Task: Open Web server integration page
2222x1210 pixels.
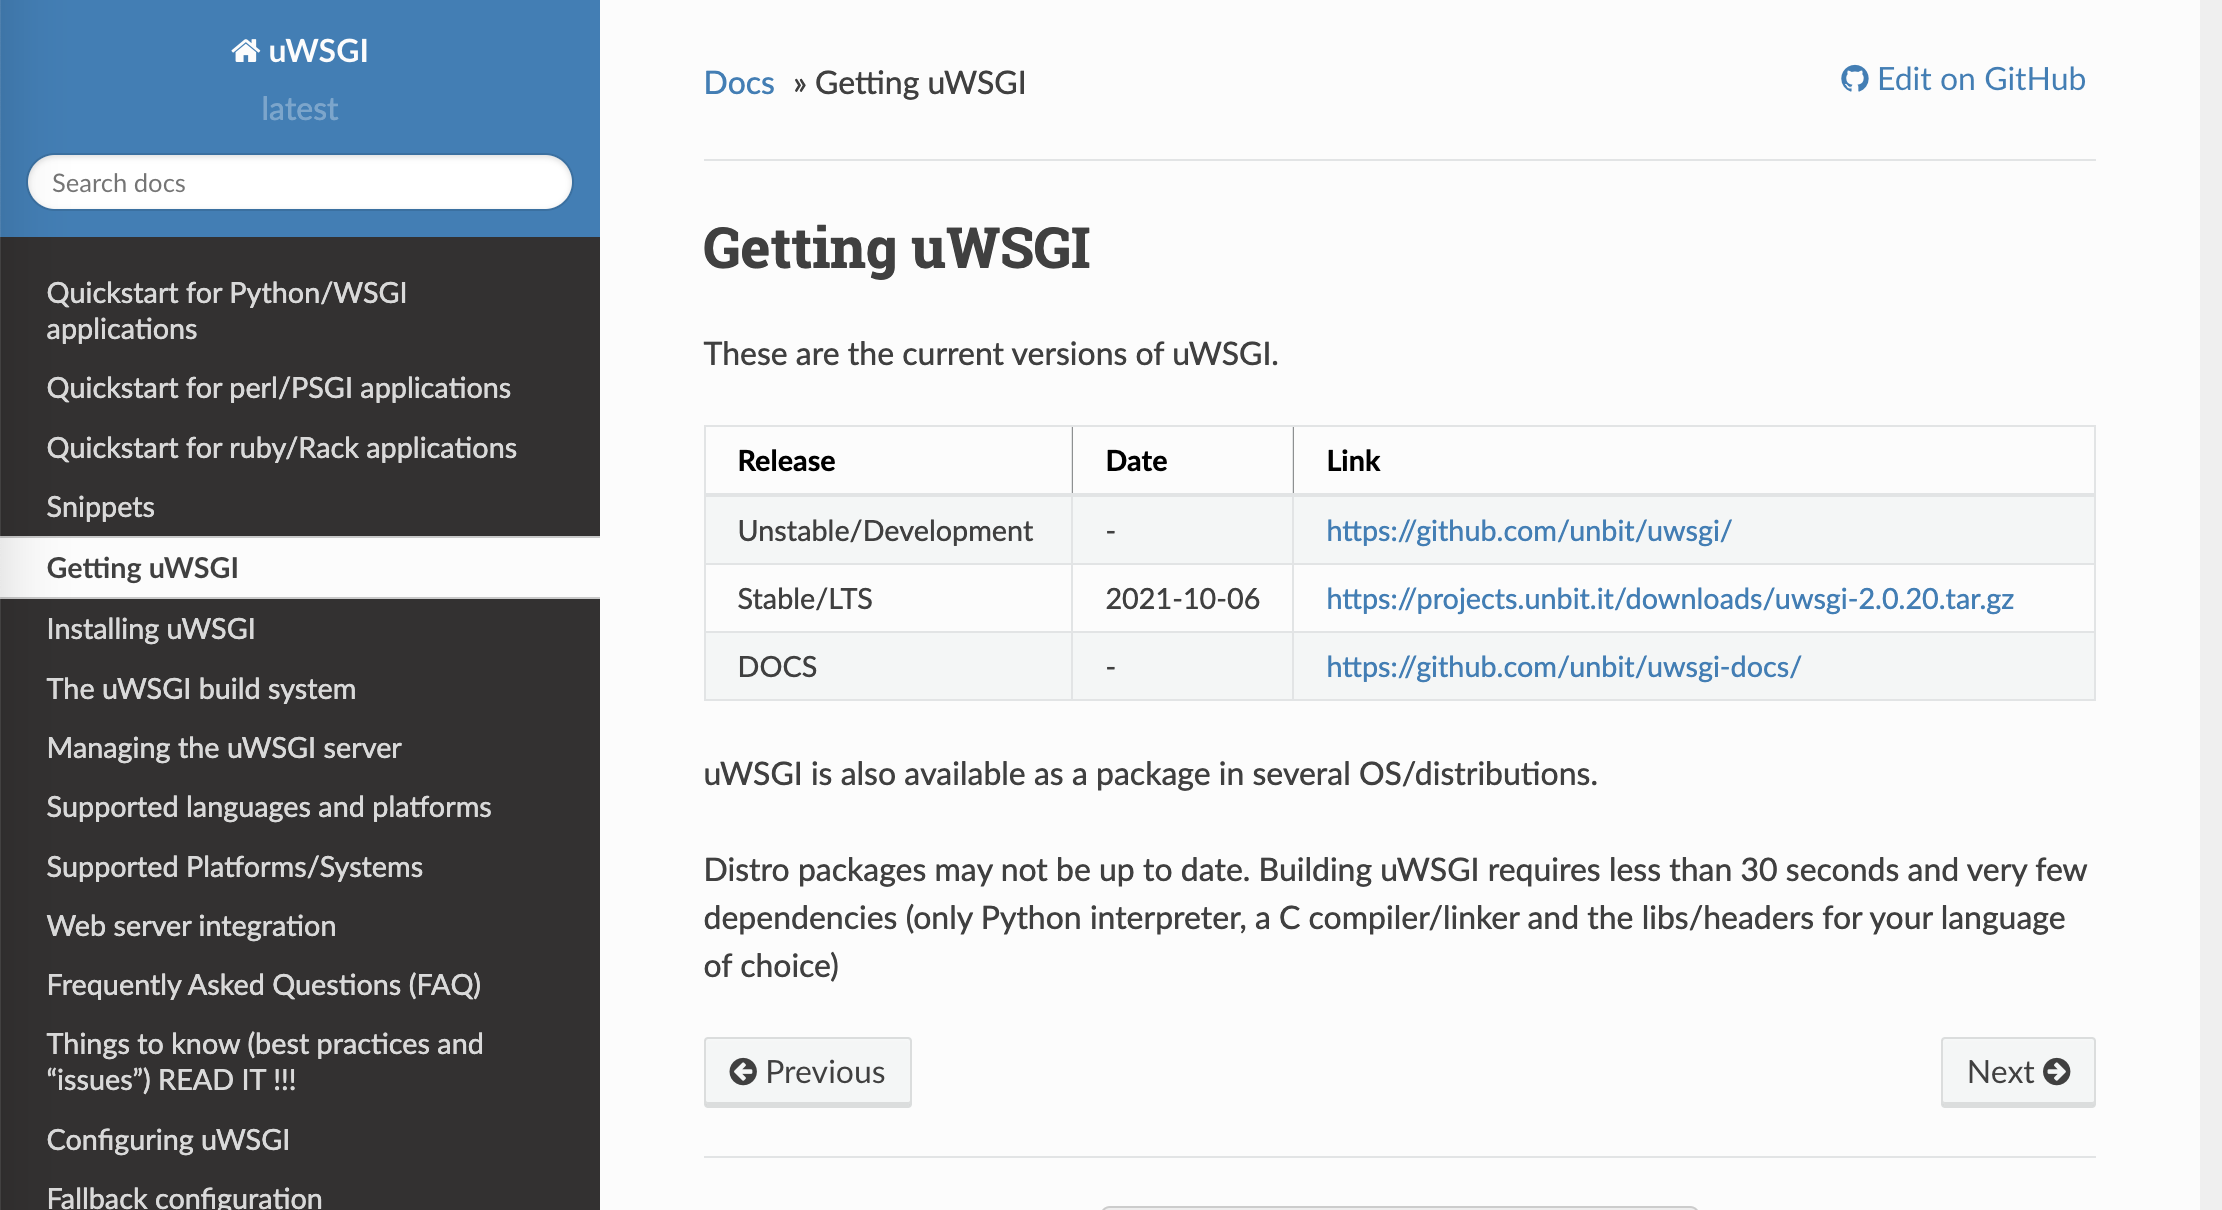Action: 191,925
